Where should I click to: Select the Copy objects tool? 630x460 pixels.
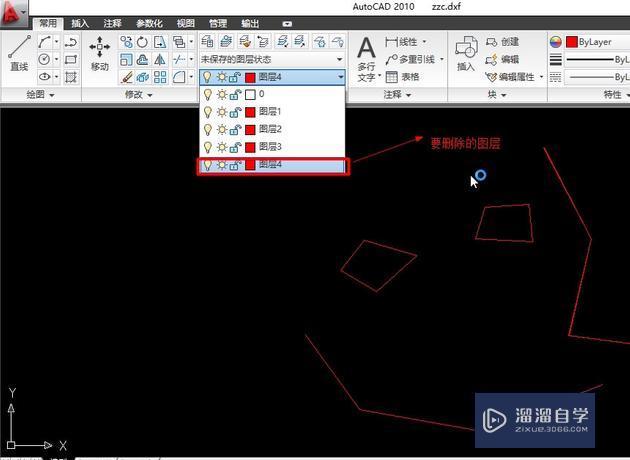click(126, 42)
